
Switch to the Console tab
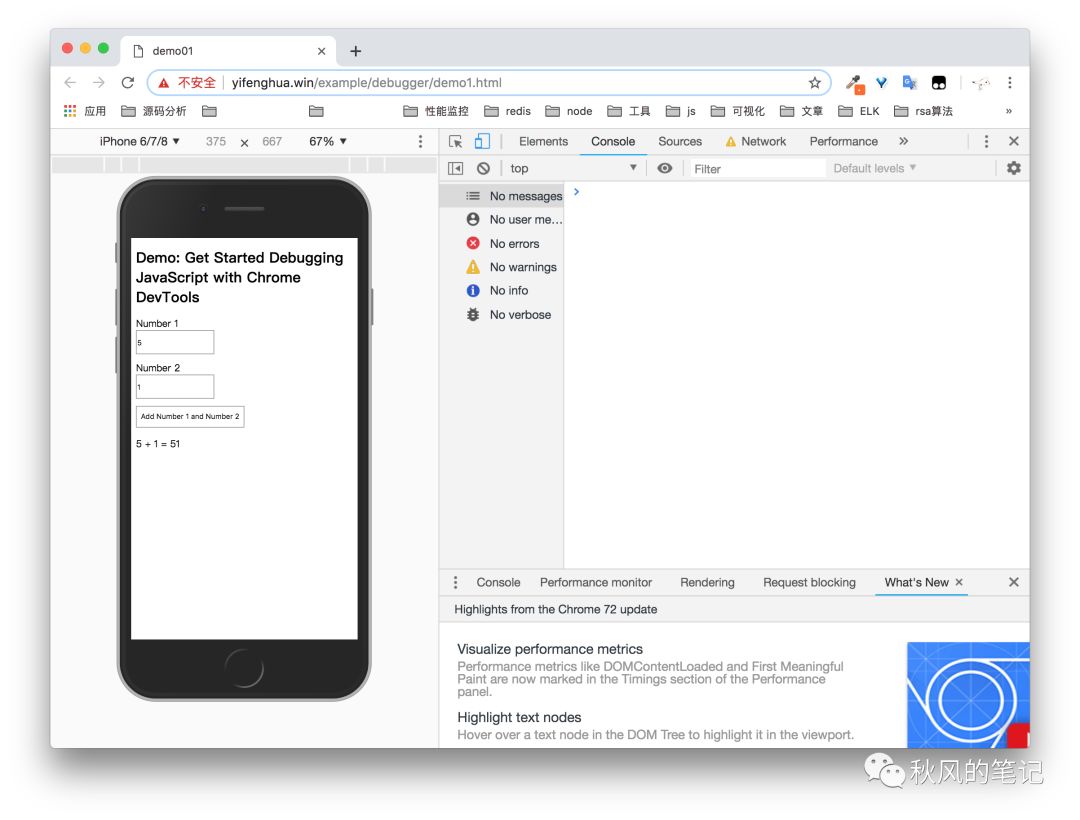point(613,141)
